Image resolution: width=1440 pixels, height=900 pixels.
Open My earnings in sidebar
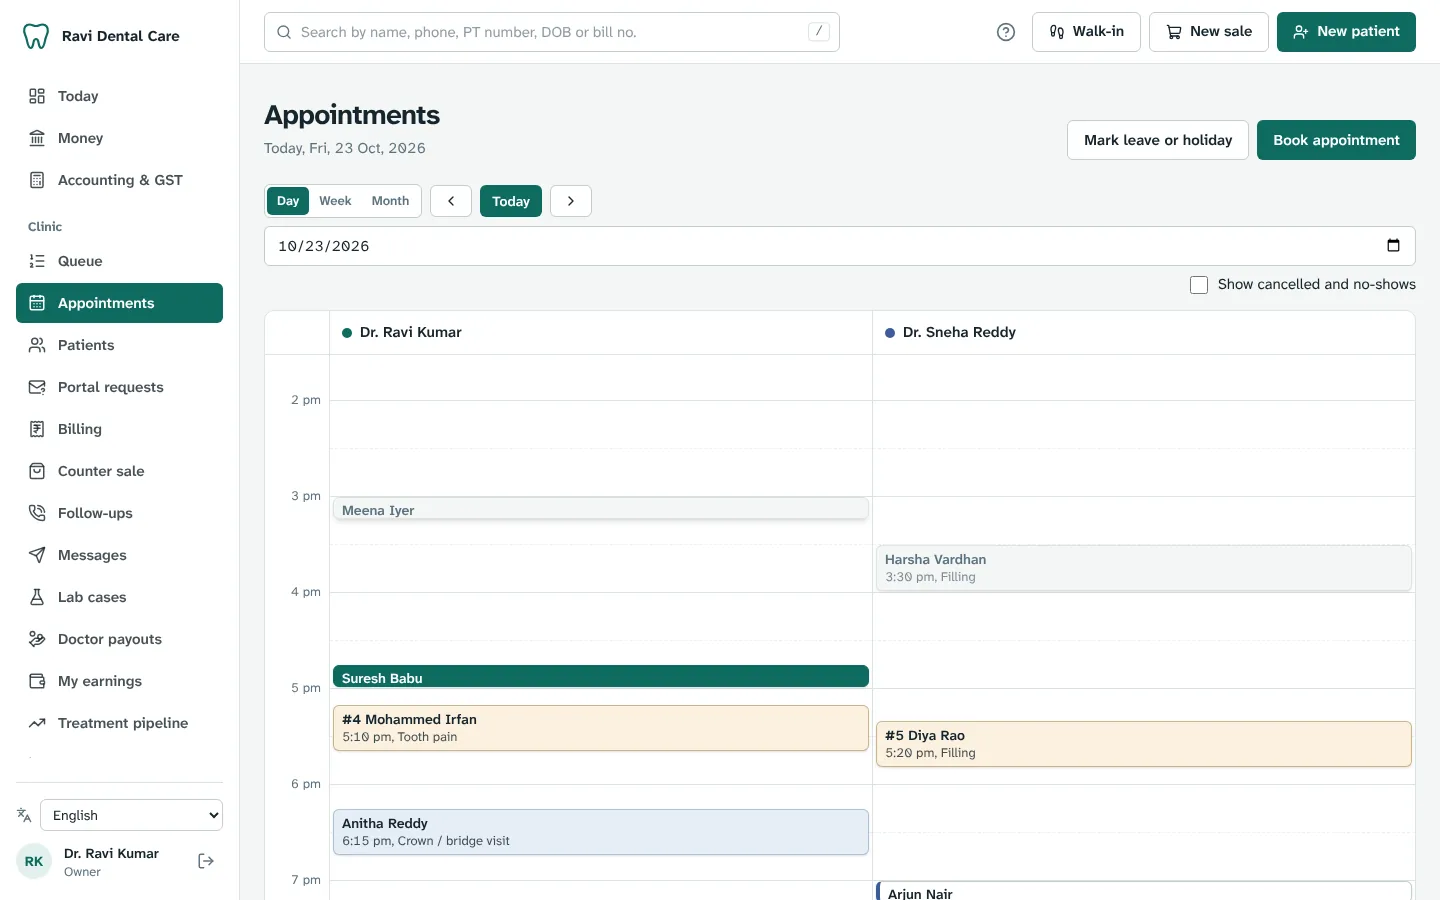[x=119, y=681]
